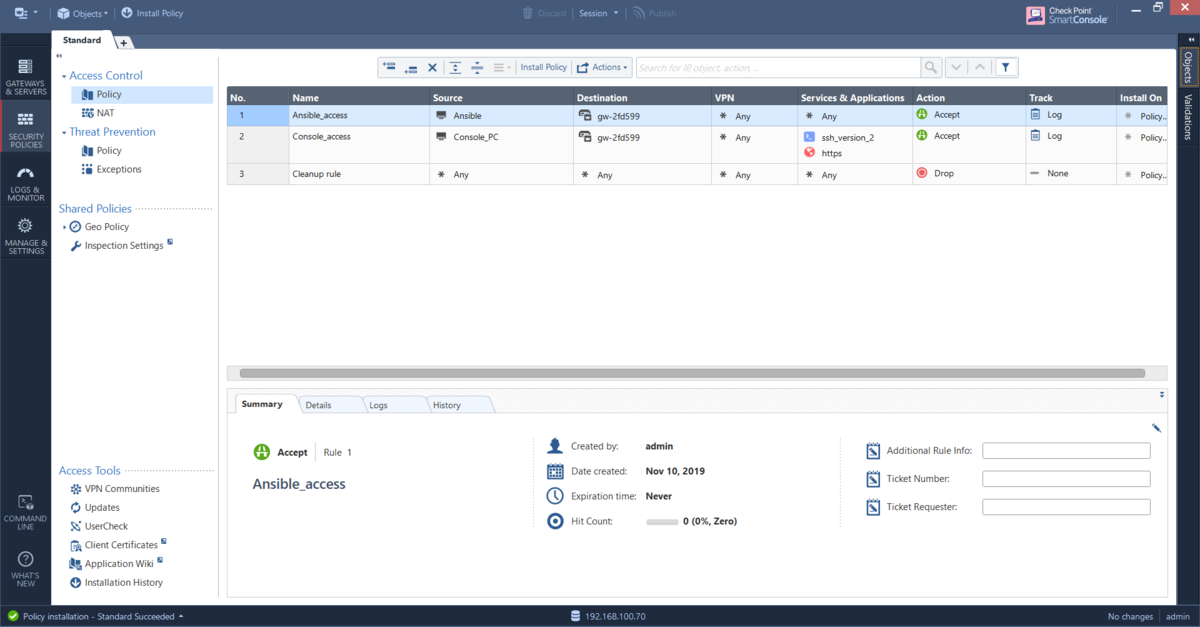Screen dimensions: 1200x627
Task: Open Installation History
Action: click(116, 582)
